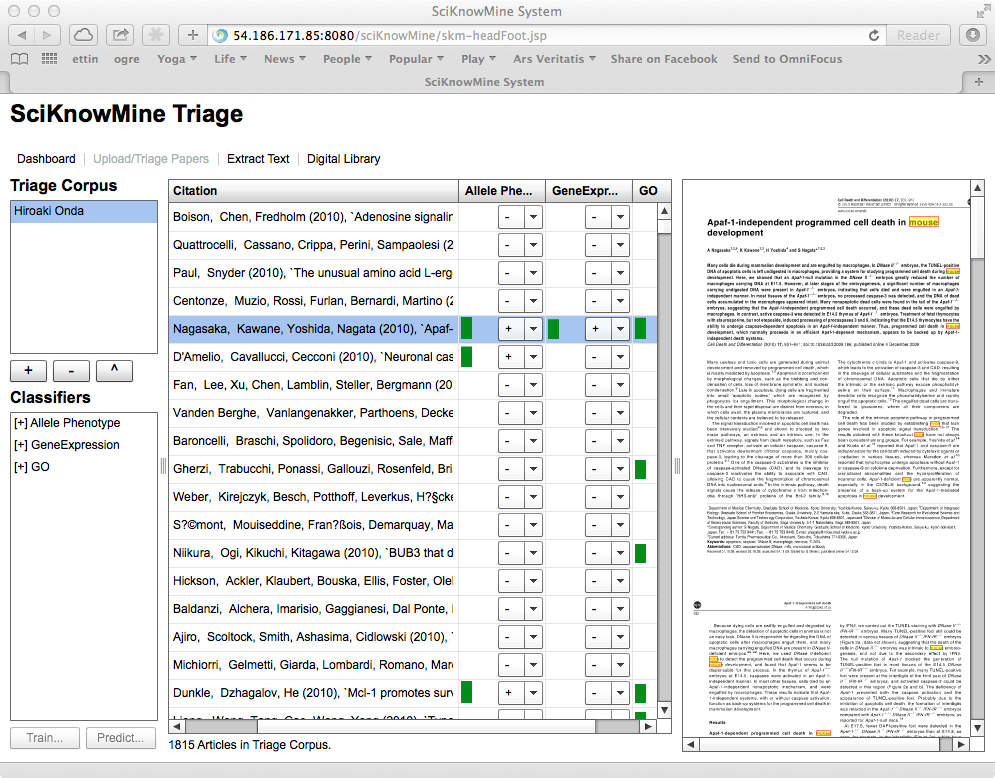Open Allele Phenotype dropdown in the Dunkle row

533,693
